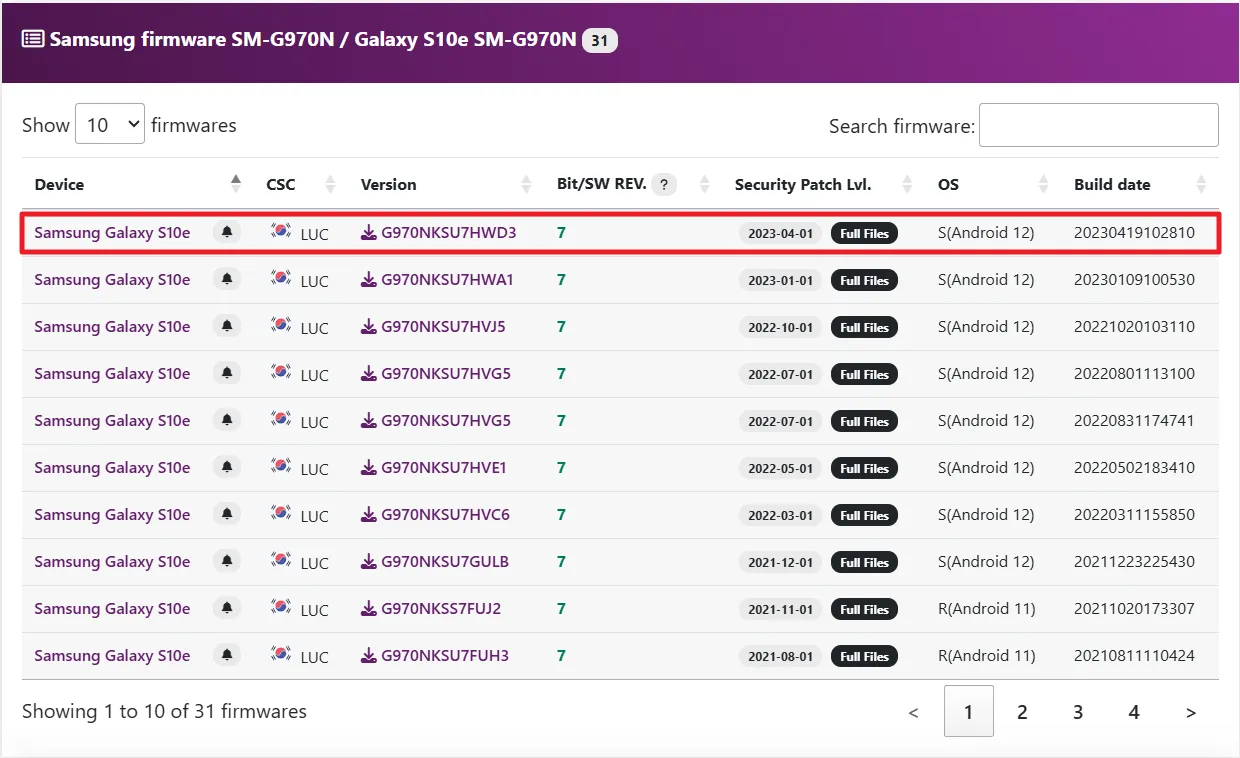Click the bell icon in the G970NKSS7FUJ2 row
Image resolution: width=1240 pixels, height=758 pixels.
coord(227,608)
